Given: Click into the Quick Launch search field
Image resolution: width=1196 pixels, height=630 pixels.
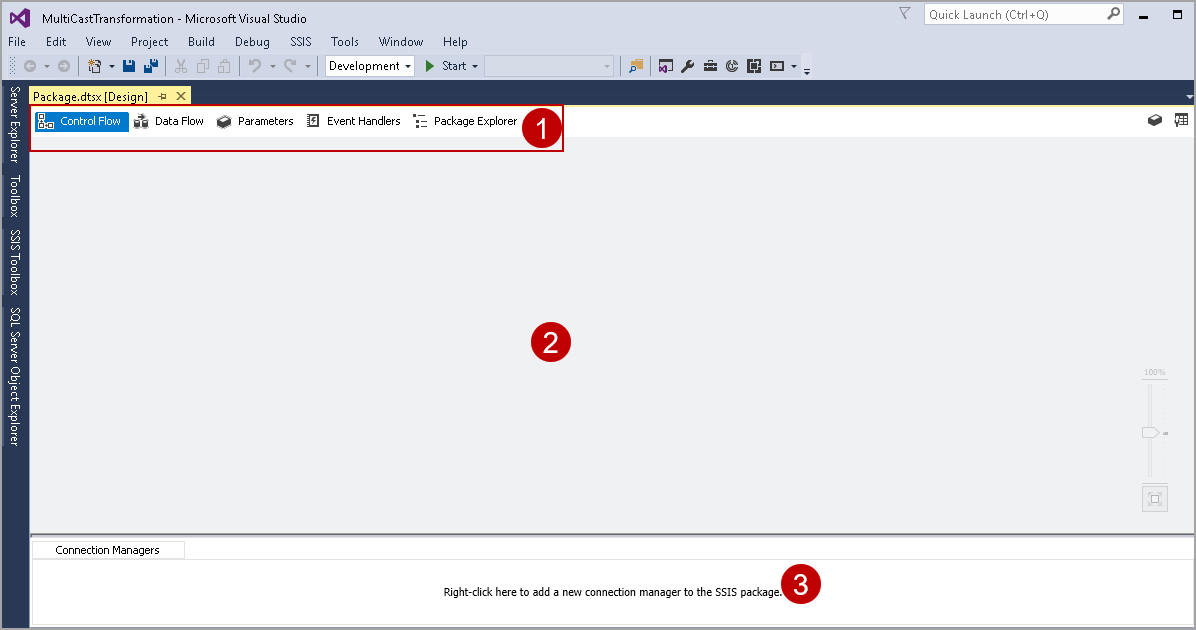Looking at the screenshot, I should coord(1014,14).
